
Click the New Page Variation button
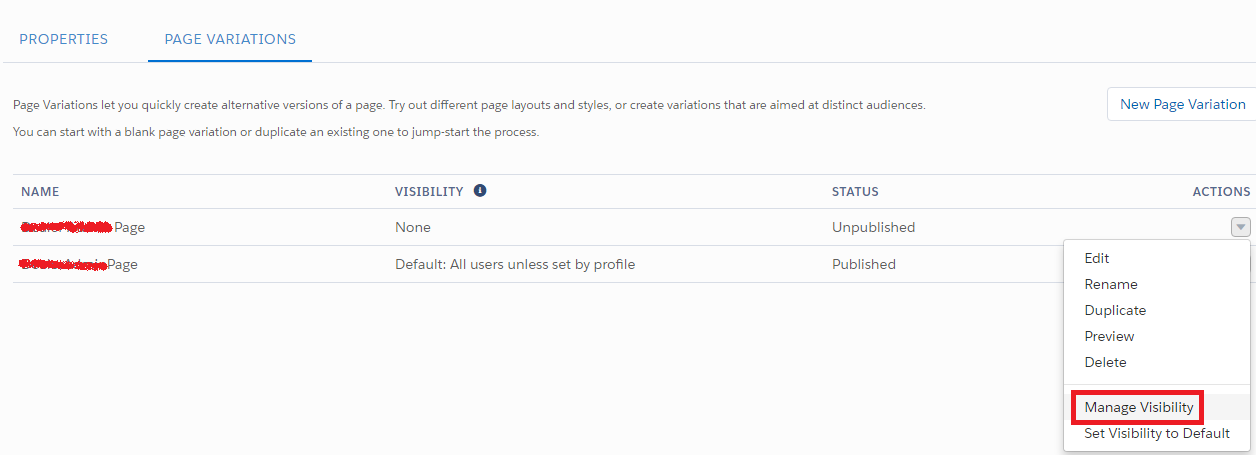(x=1182, y=104)
